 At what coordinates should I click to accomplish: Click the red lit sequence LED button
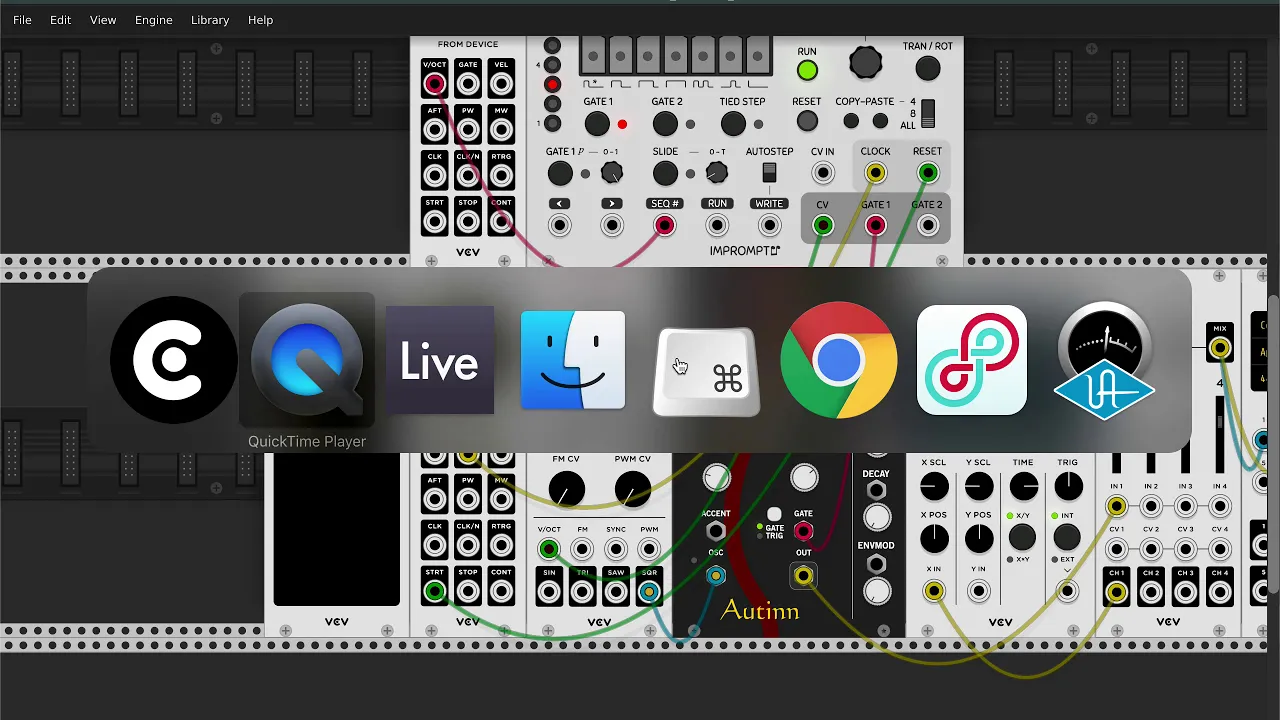pos(552,85)
